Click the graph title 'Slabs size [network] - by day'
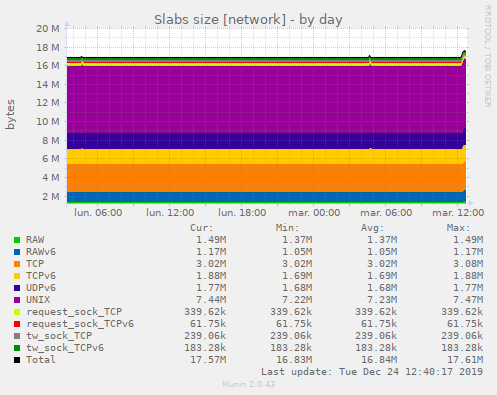Screen dimensions: 497x395 [248, 19]
